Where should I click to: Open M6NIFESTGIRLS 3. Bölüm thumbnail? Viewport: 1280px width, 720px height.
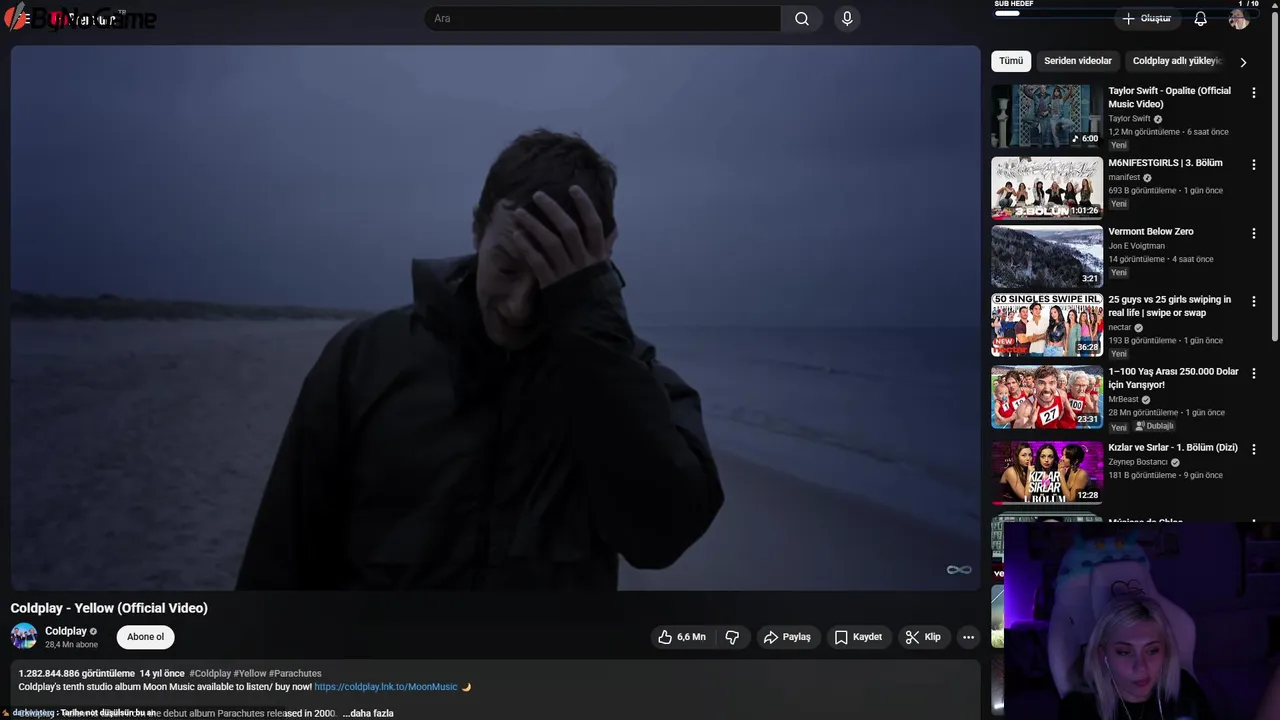tap(1047, 188)
